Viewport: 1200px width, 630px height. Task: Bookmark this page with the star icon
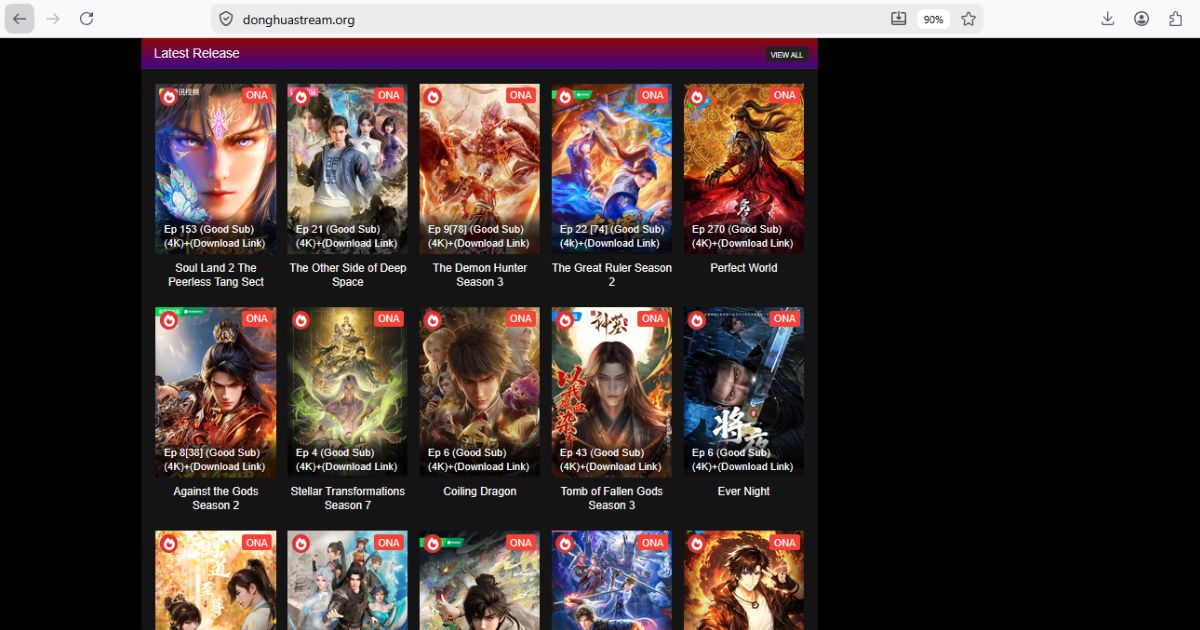968,19
